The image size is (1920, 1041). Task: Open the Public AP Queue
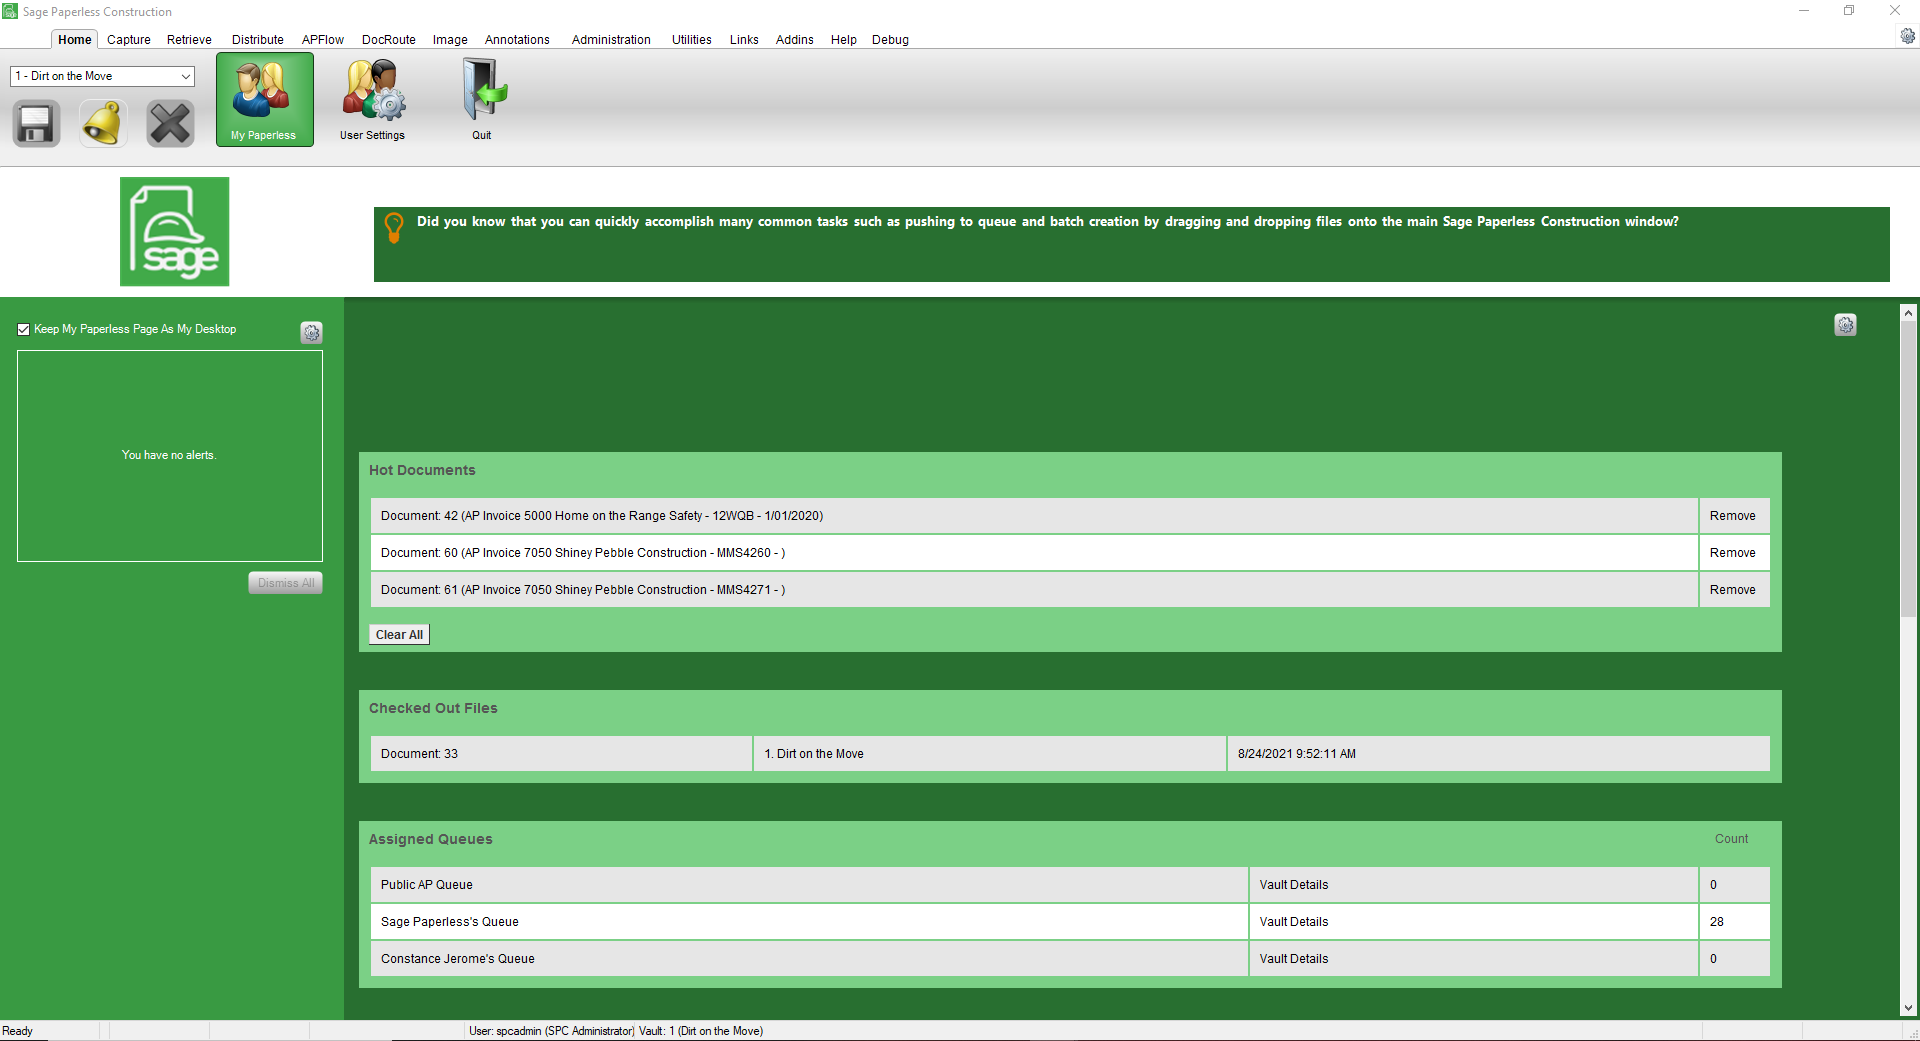point(809,885)
